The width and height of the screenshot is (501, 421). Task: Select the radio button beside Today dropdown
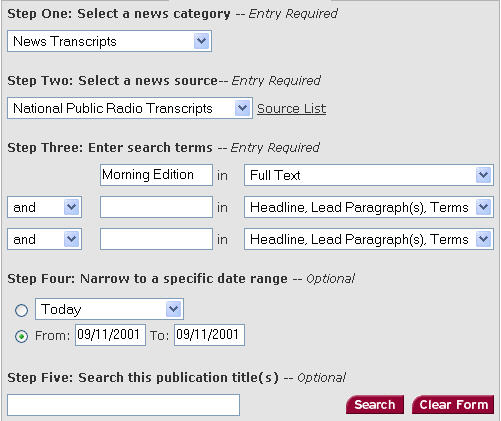point(22,310)
